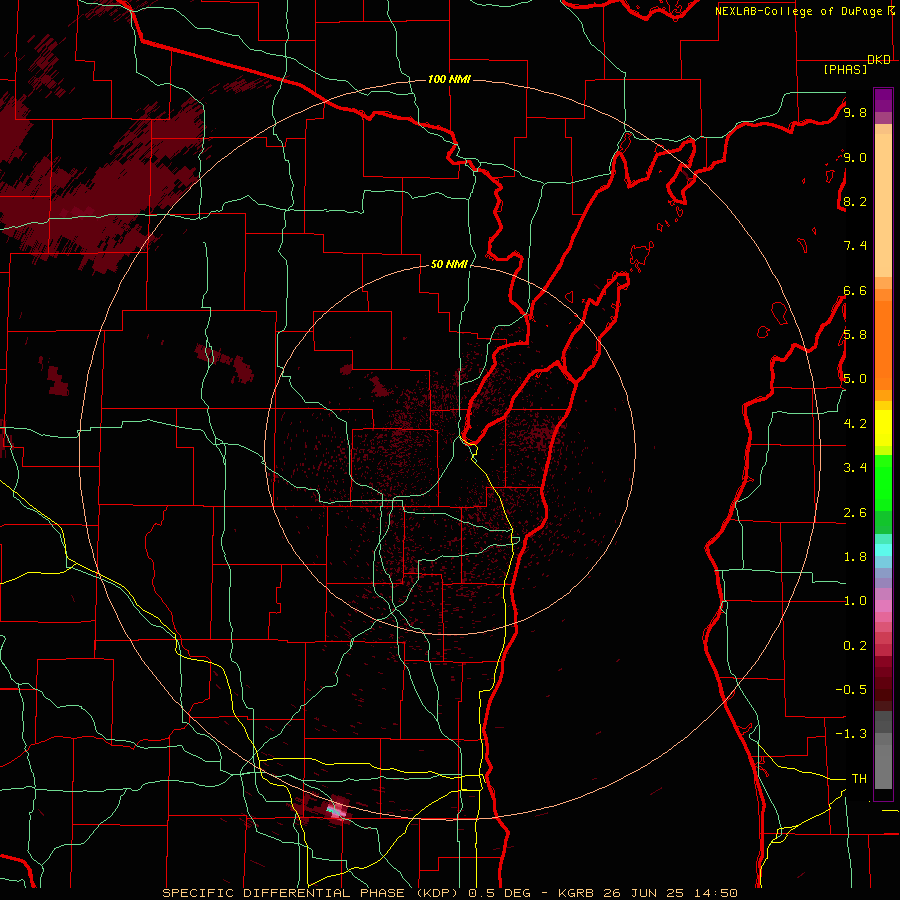The height and width of the screenshot is (900, 900).
Task: Click the 100 NMI range ring label
Action: pyautogui.click(x=449, y=79)
